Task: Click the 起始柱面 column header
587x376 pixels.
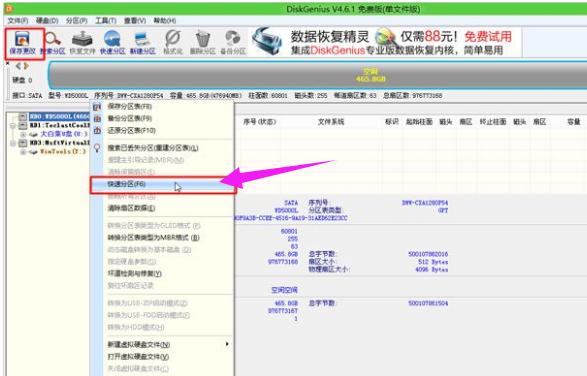Action: pos(419,122)
